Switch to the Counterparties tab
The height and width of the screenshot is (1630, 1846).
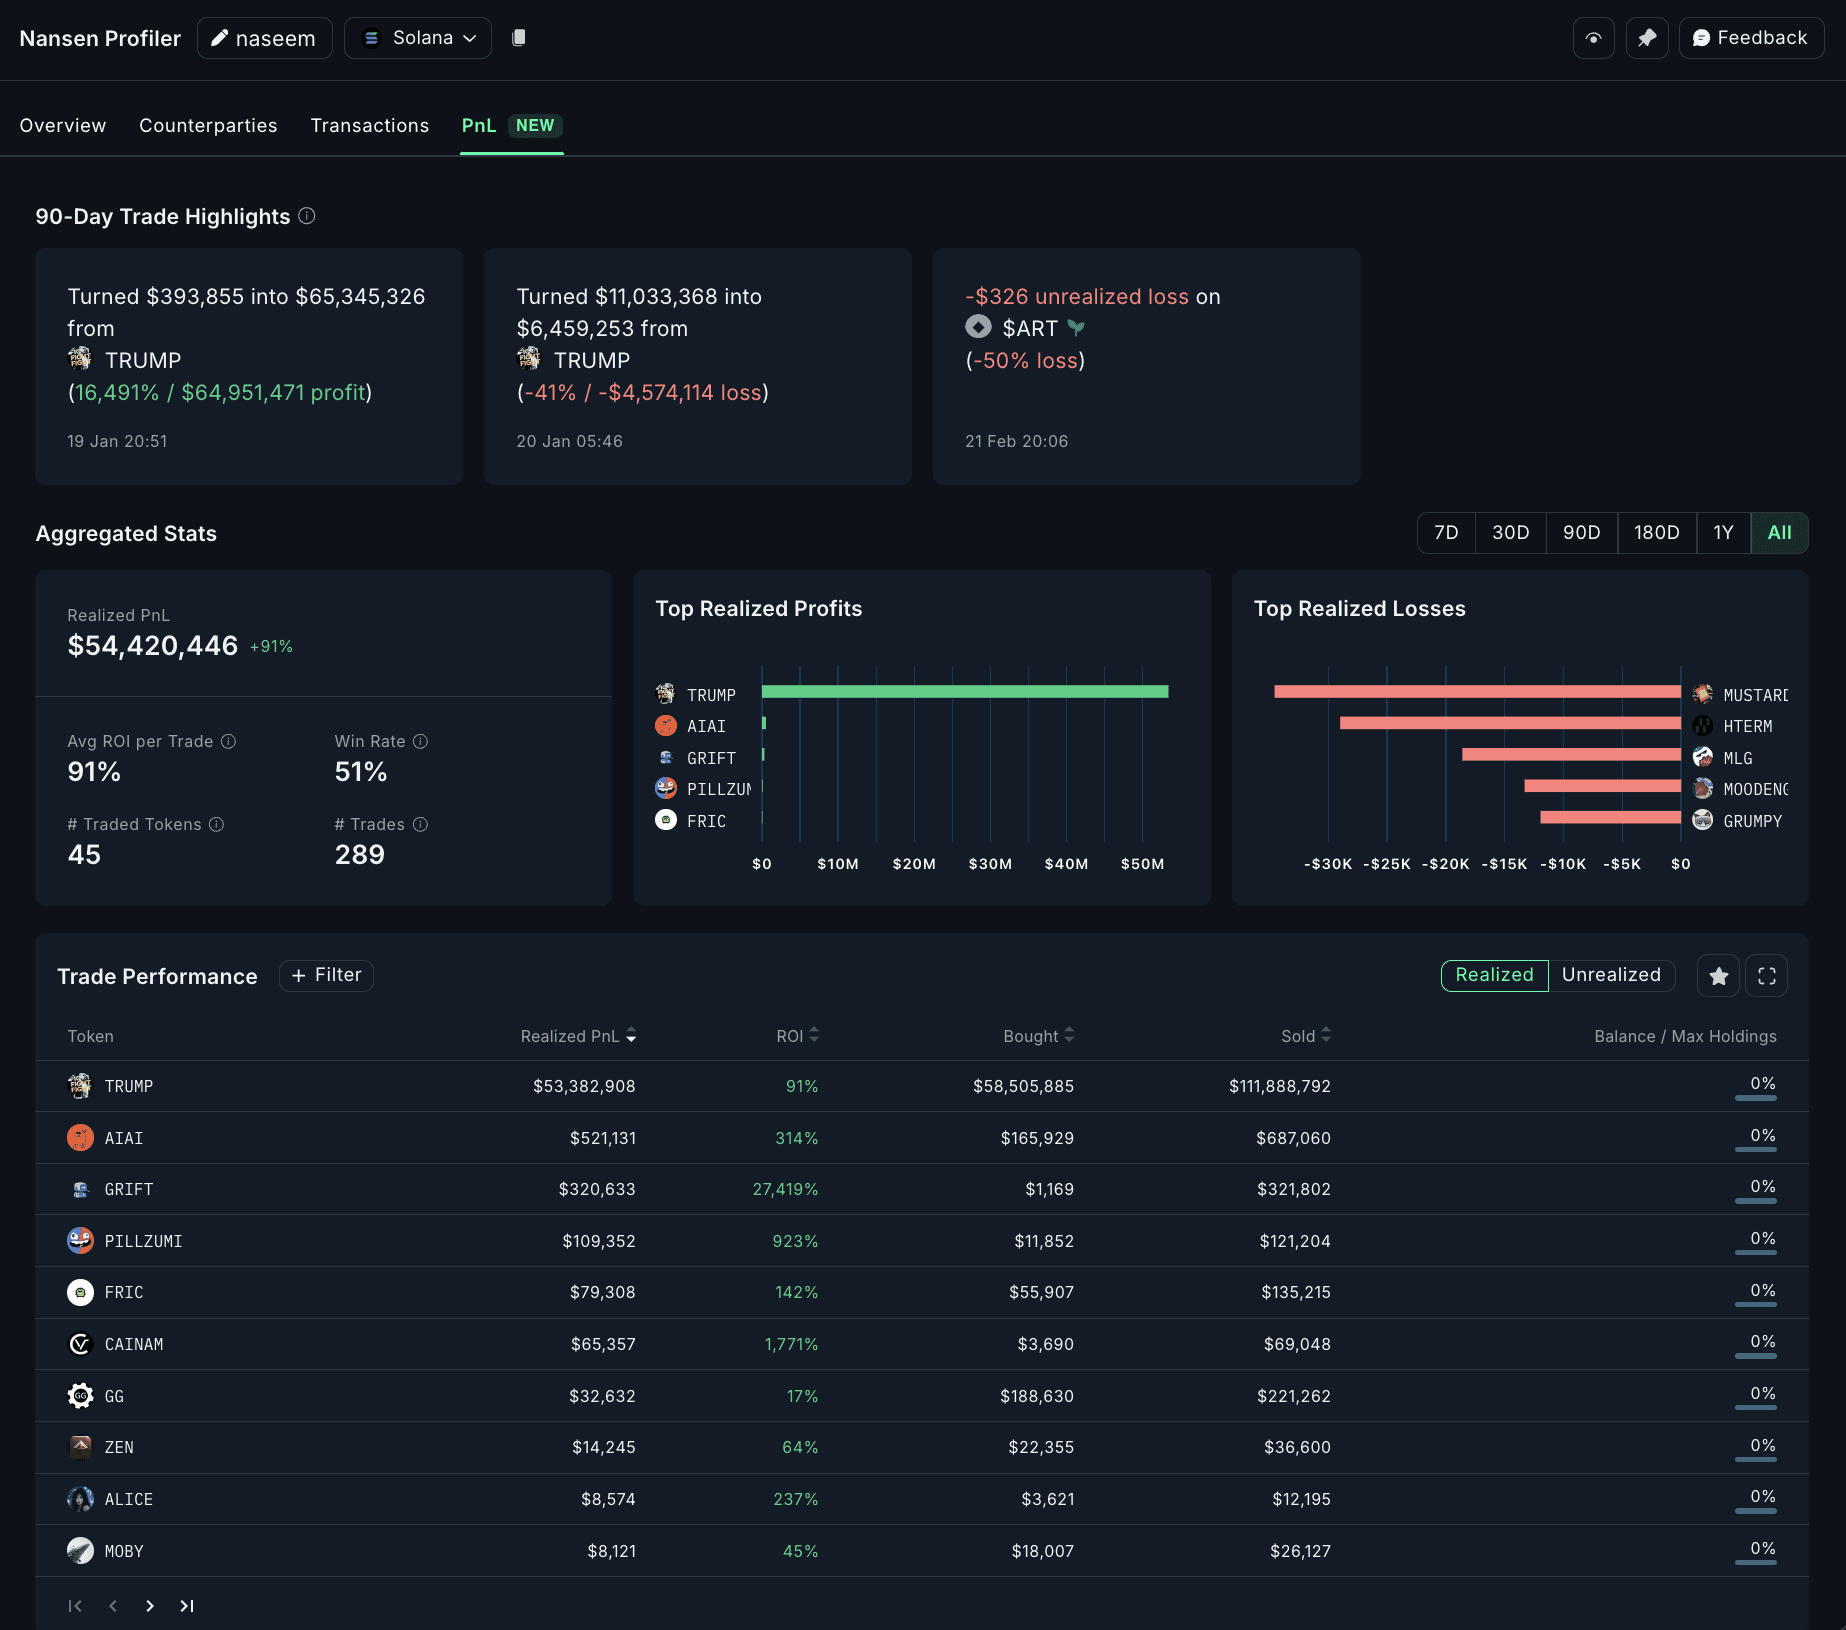208,125
